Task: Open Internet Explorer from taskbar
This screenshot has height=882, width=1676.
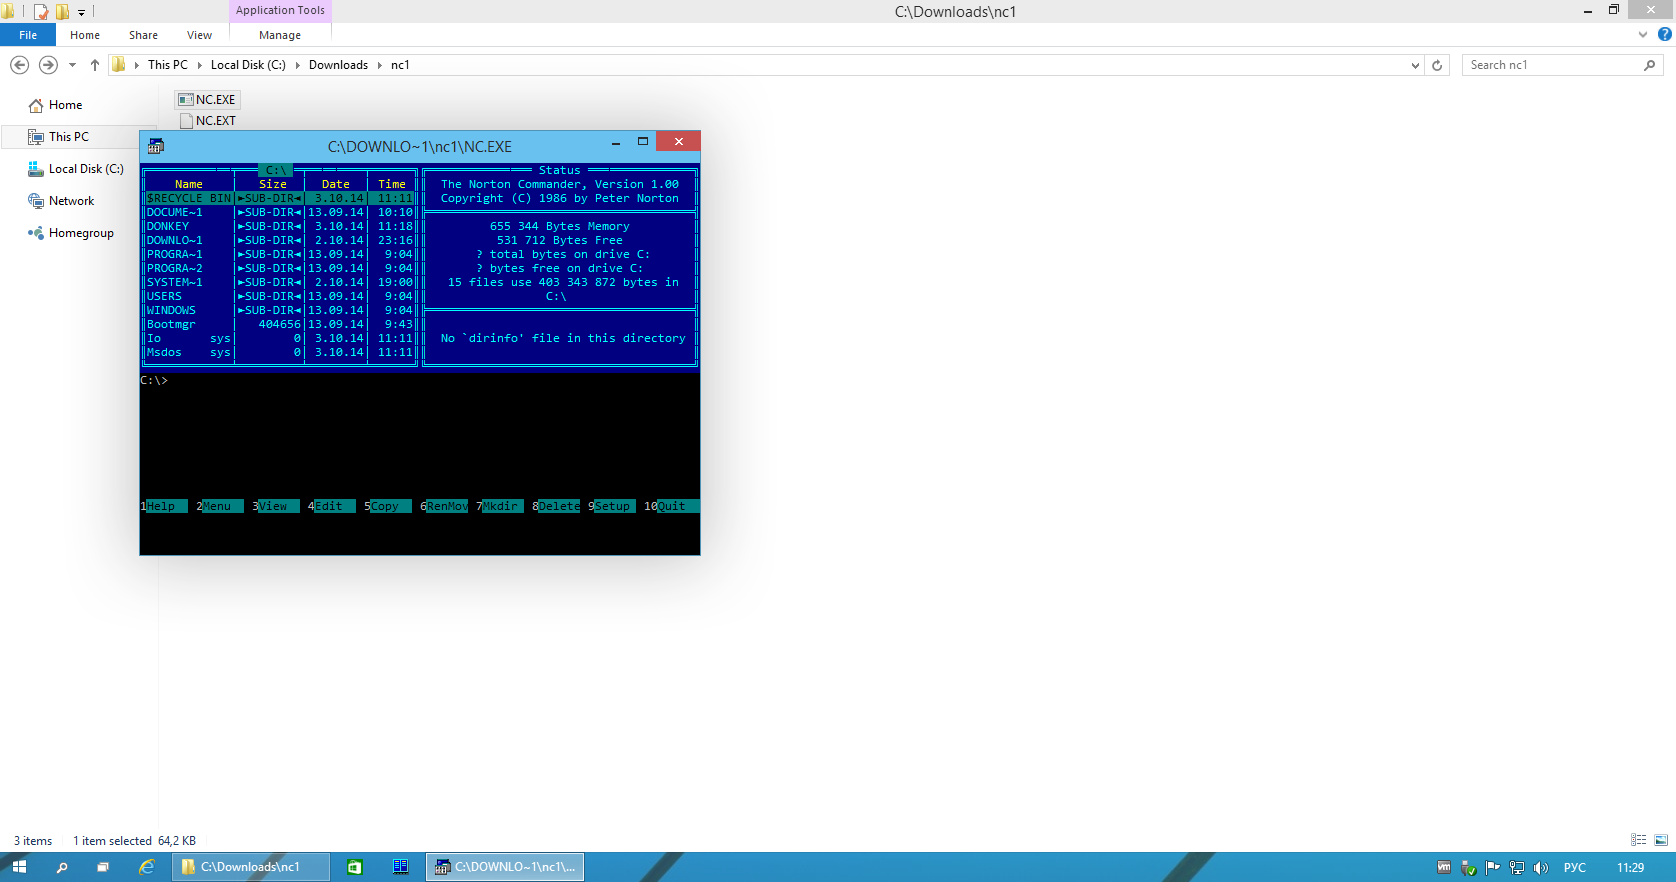Action: [147, 867]
